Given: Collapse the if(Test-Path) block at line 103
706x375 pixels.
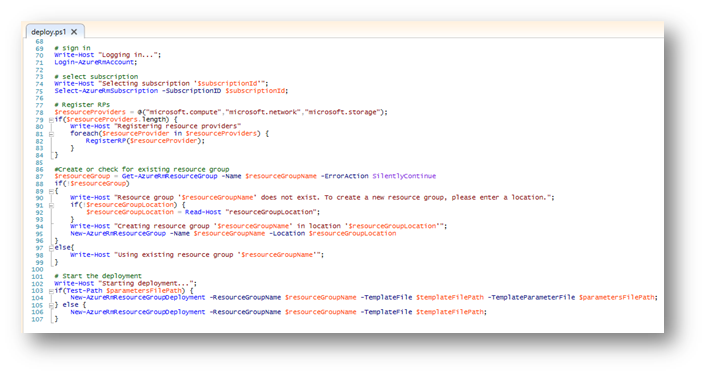Looking at the screenshot, I should coord(51,291).
